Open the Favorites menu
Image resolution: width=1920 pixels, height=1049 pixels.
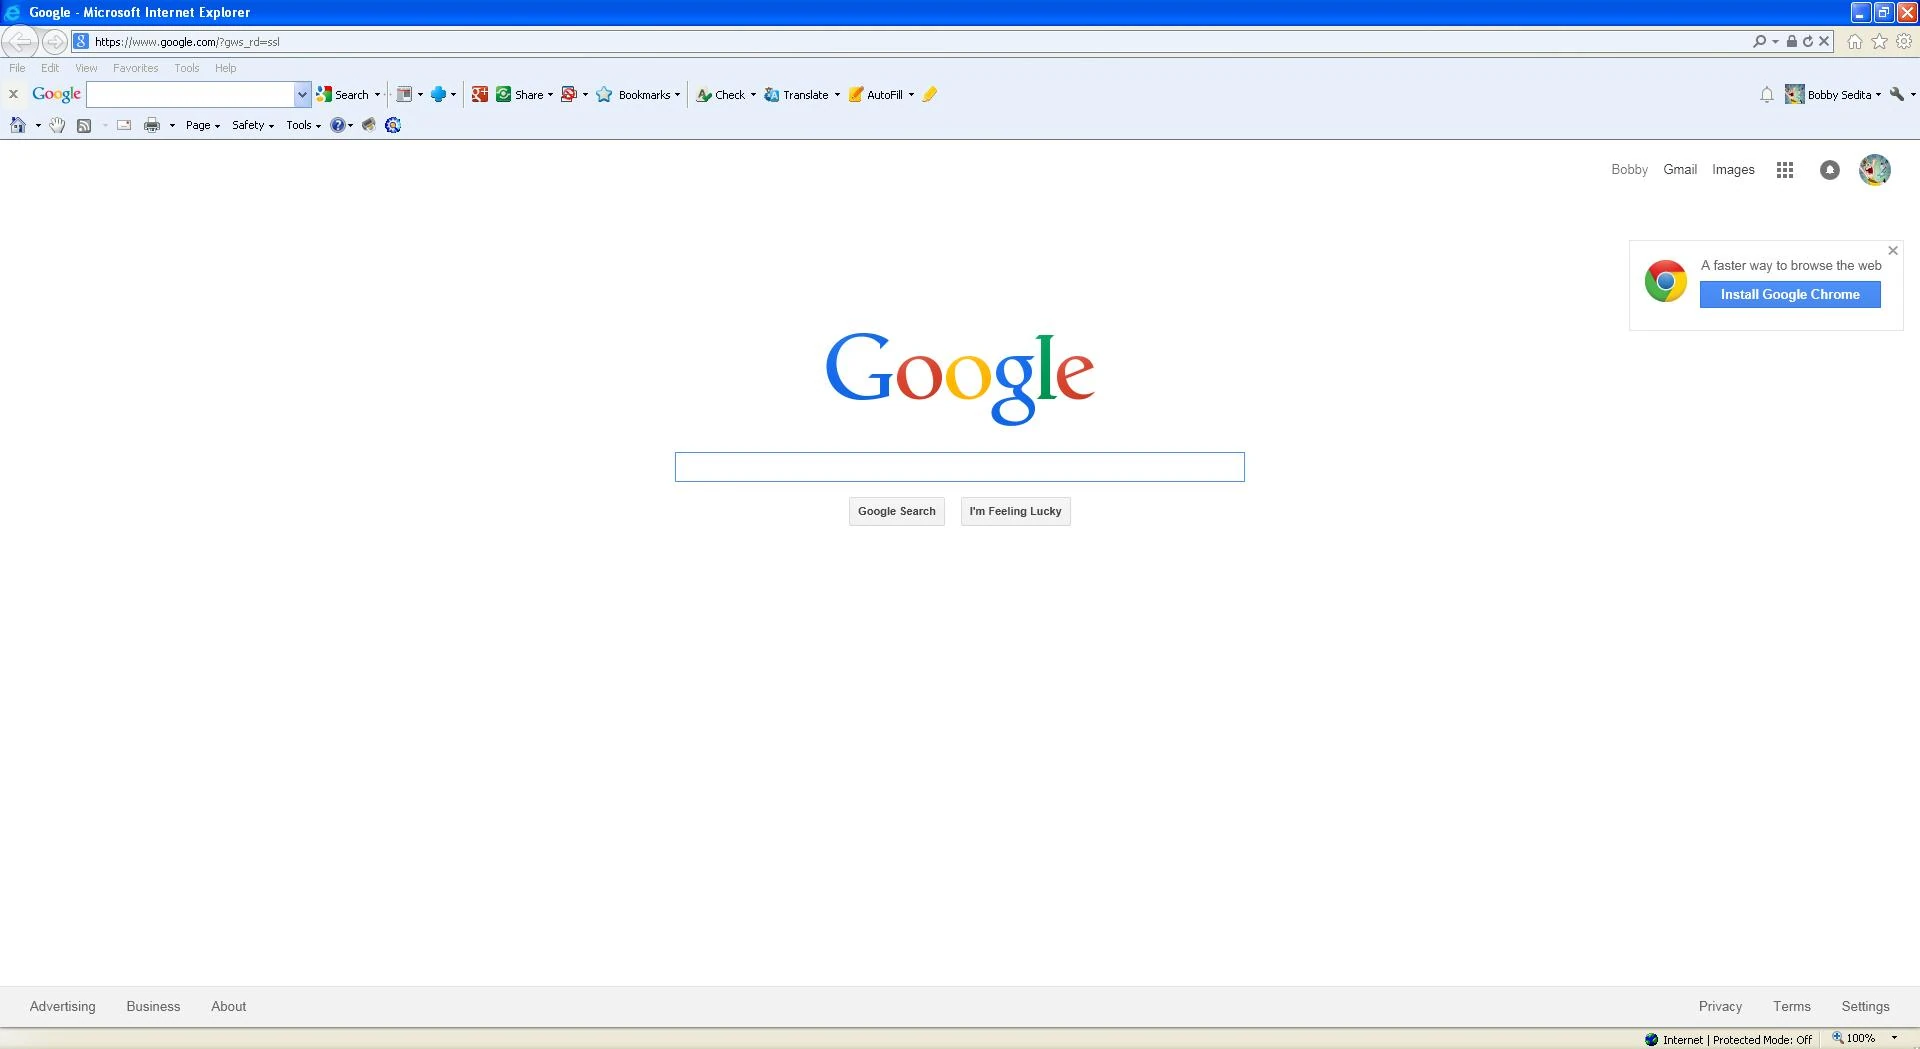click(x=135, y=68)
